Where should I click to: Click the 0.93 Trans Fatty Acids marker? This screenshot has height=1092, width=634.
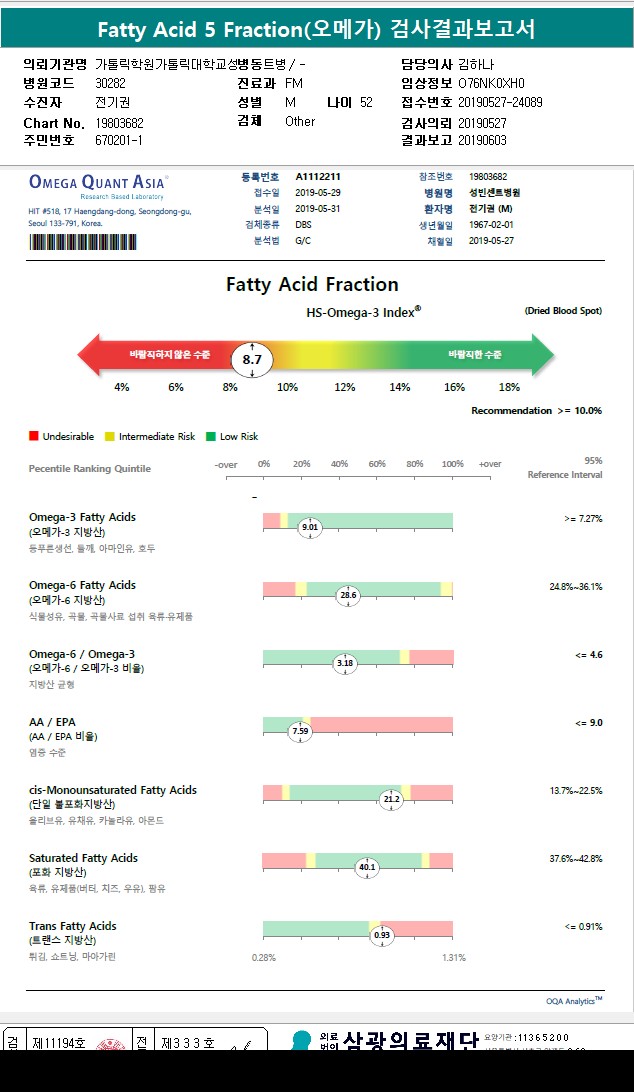(x=381, y=935)
